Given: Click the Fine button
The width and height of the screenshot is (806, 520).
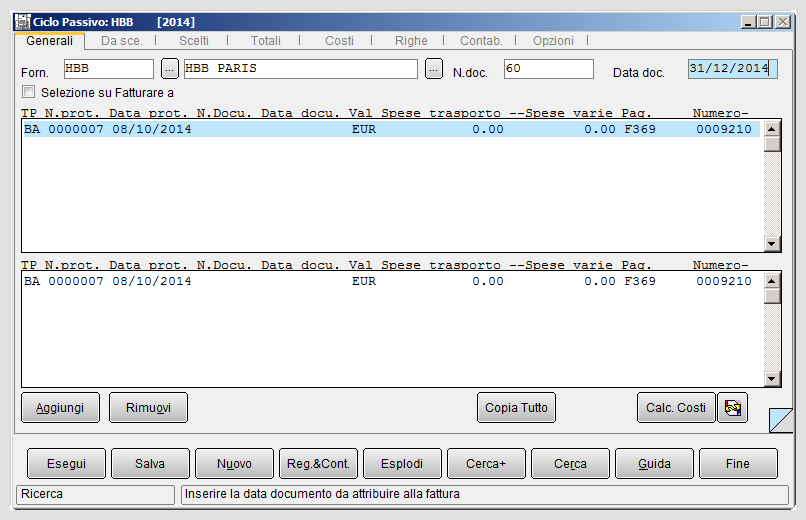Looking at the screenshot, I should 738,464.
